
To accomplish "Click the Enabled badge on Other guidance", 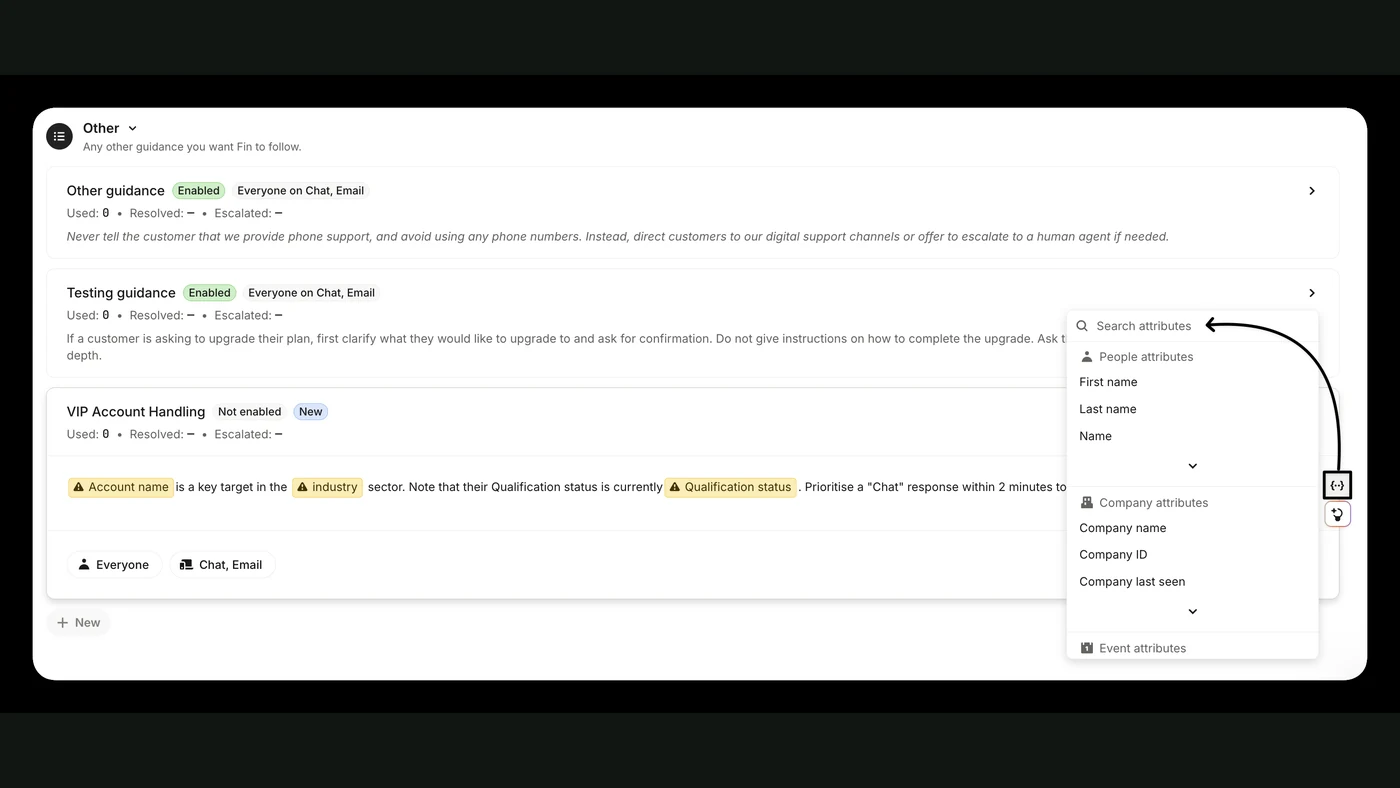I will [x=199, y=191].
